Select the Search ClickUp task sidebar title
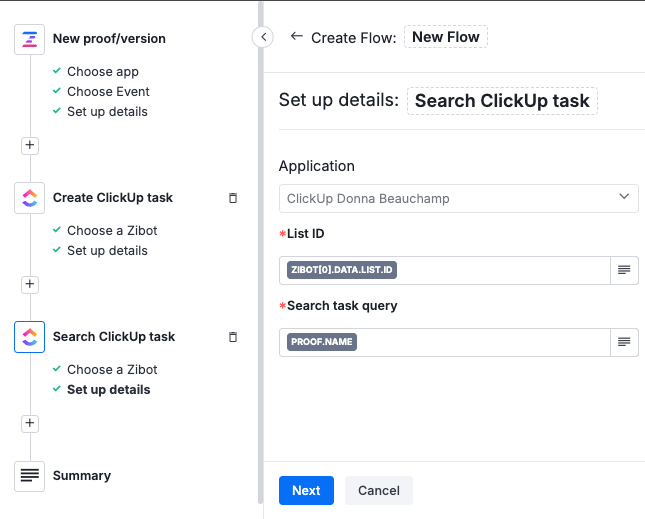Screen dimensions: 645x519 114,337
